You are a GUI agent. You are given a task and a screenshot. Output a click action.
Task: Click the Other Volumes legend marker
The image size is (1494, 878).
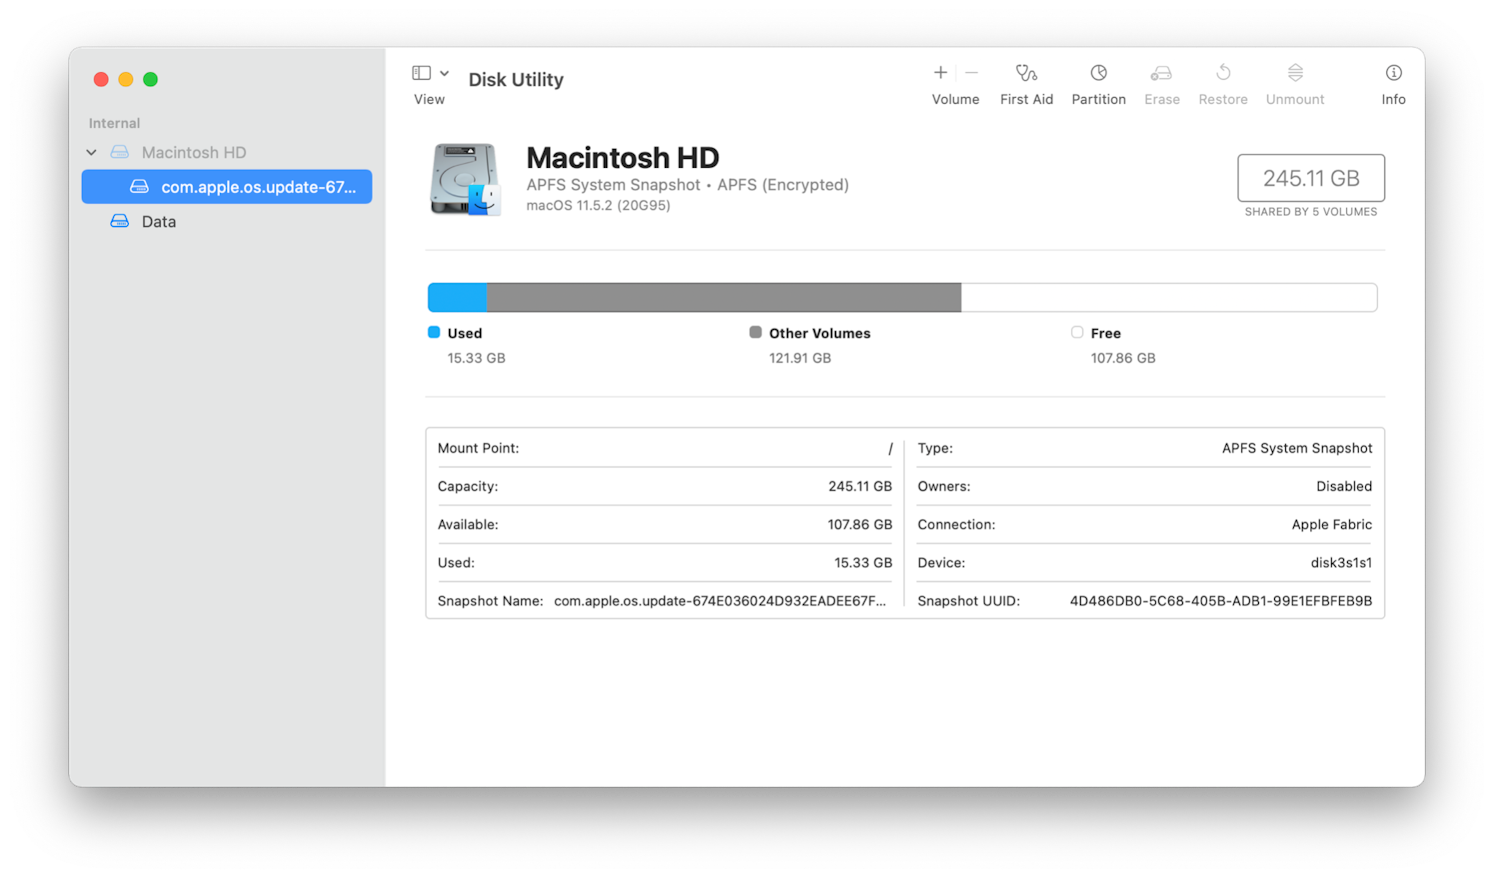tap(755, 332)
